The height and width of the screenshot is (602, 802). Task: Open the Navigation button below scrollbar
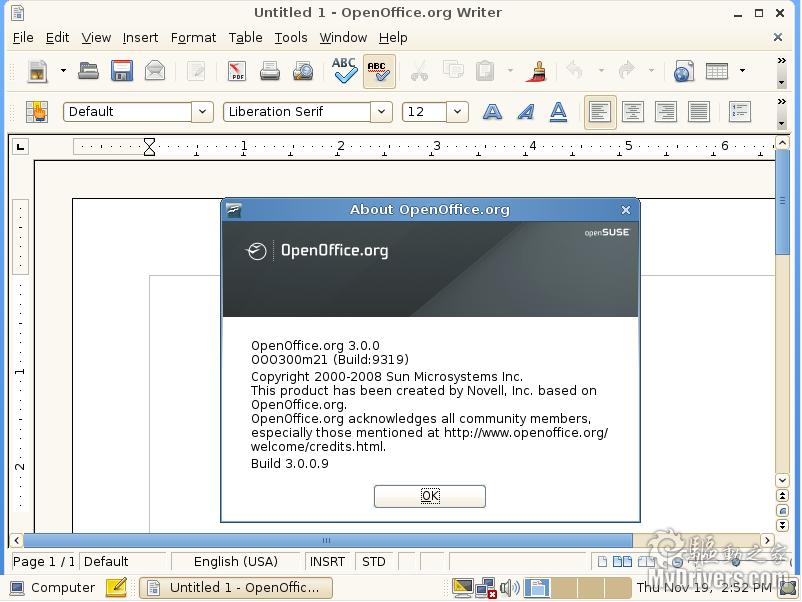pos(782,510)
